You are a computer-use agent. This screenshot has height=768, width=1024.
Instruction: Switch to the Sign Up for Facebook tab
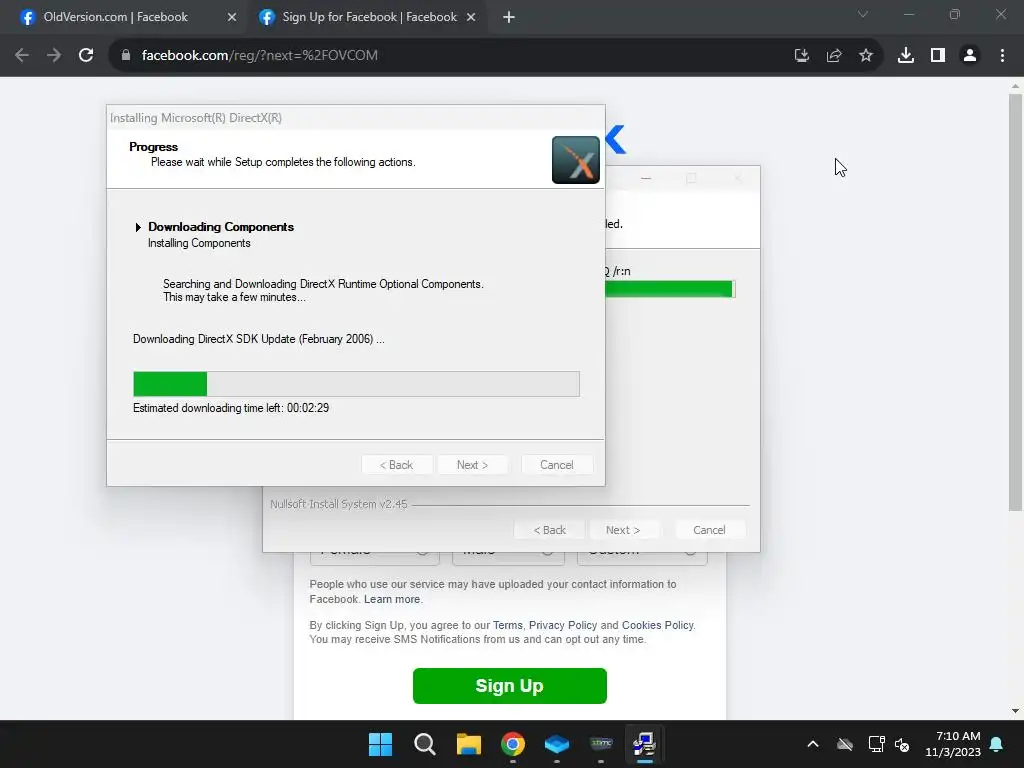click(367, 18)
